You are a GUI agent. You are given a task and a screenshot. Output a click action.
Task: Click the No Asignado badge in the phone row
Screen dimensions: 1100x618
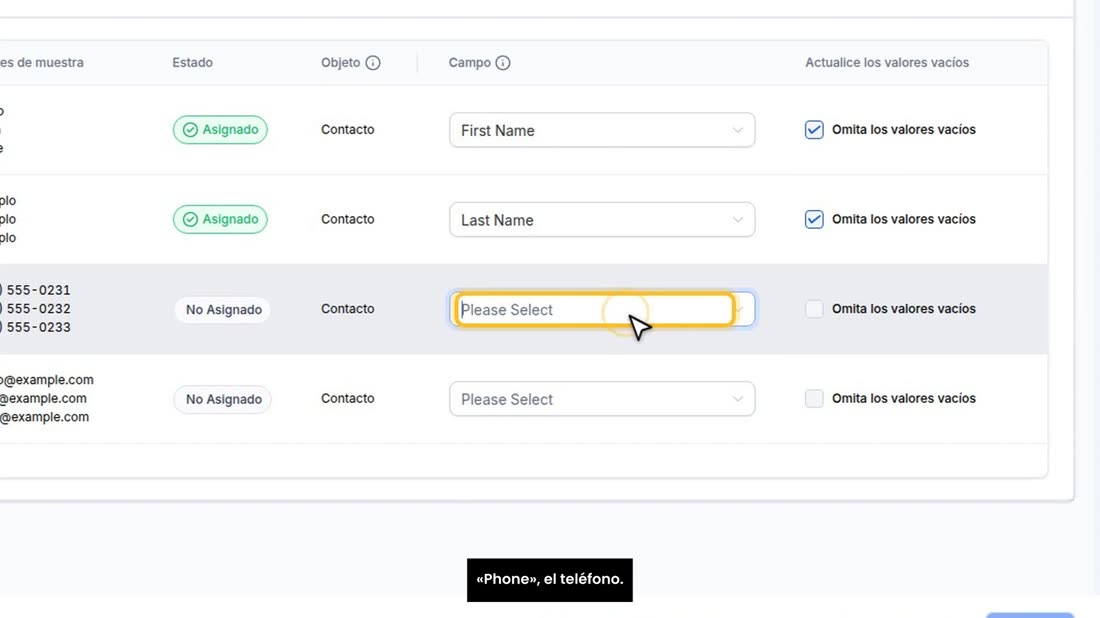pyautogui.click(x=223, y=309)
